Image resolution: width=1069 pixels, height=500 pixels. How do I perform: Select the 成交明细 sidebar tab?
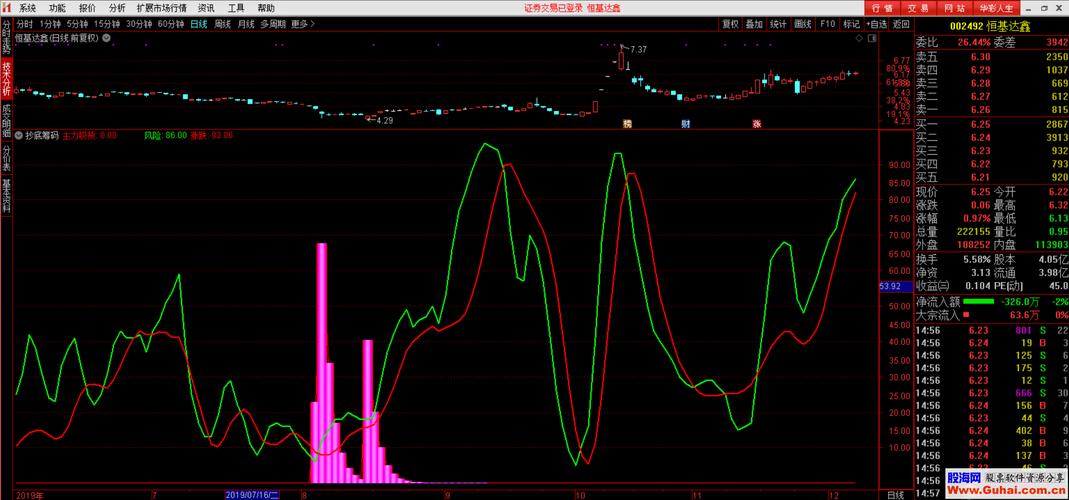(6, 119)
